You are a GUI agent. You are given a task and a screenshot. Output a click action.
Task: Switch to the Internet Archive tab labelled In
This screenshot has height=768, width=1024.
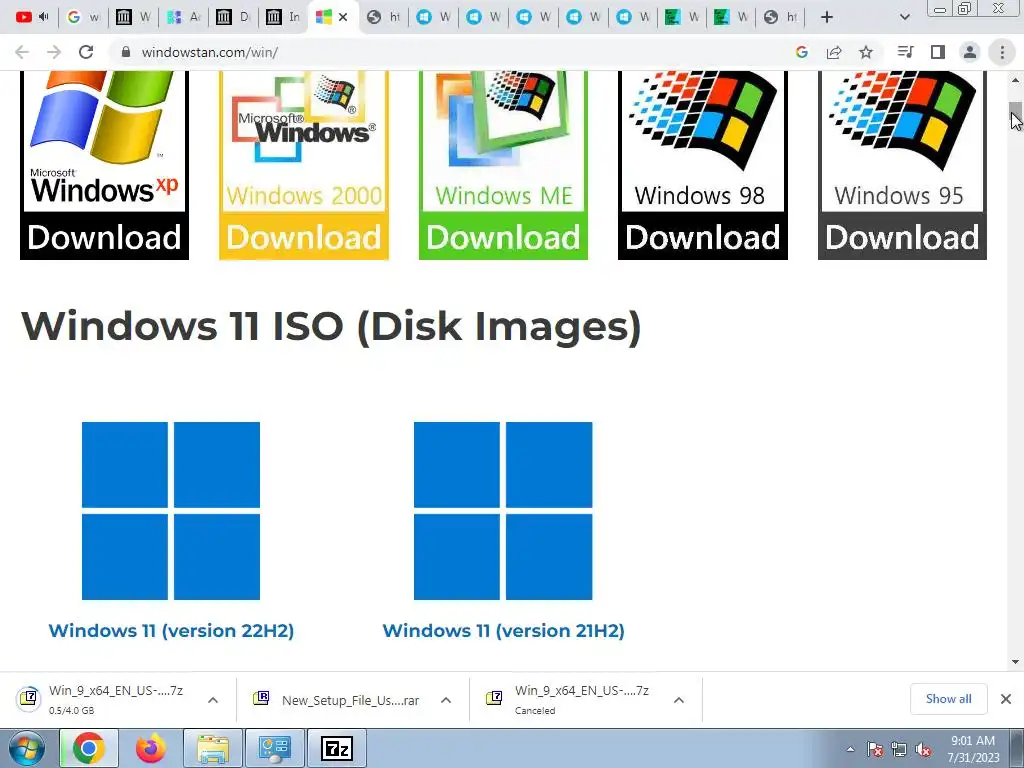tap(283, 17)
